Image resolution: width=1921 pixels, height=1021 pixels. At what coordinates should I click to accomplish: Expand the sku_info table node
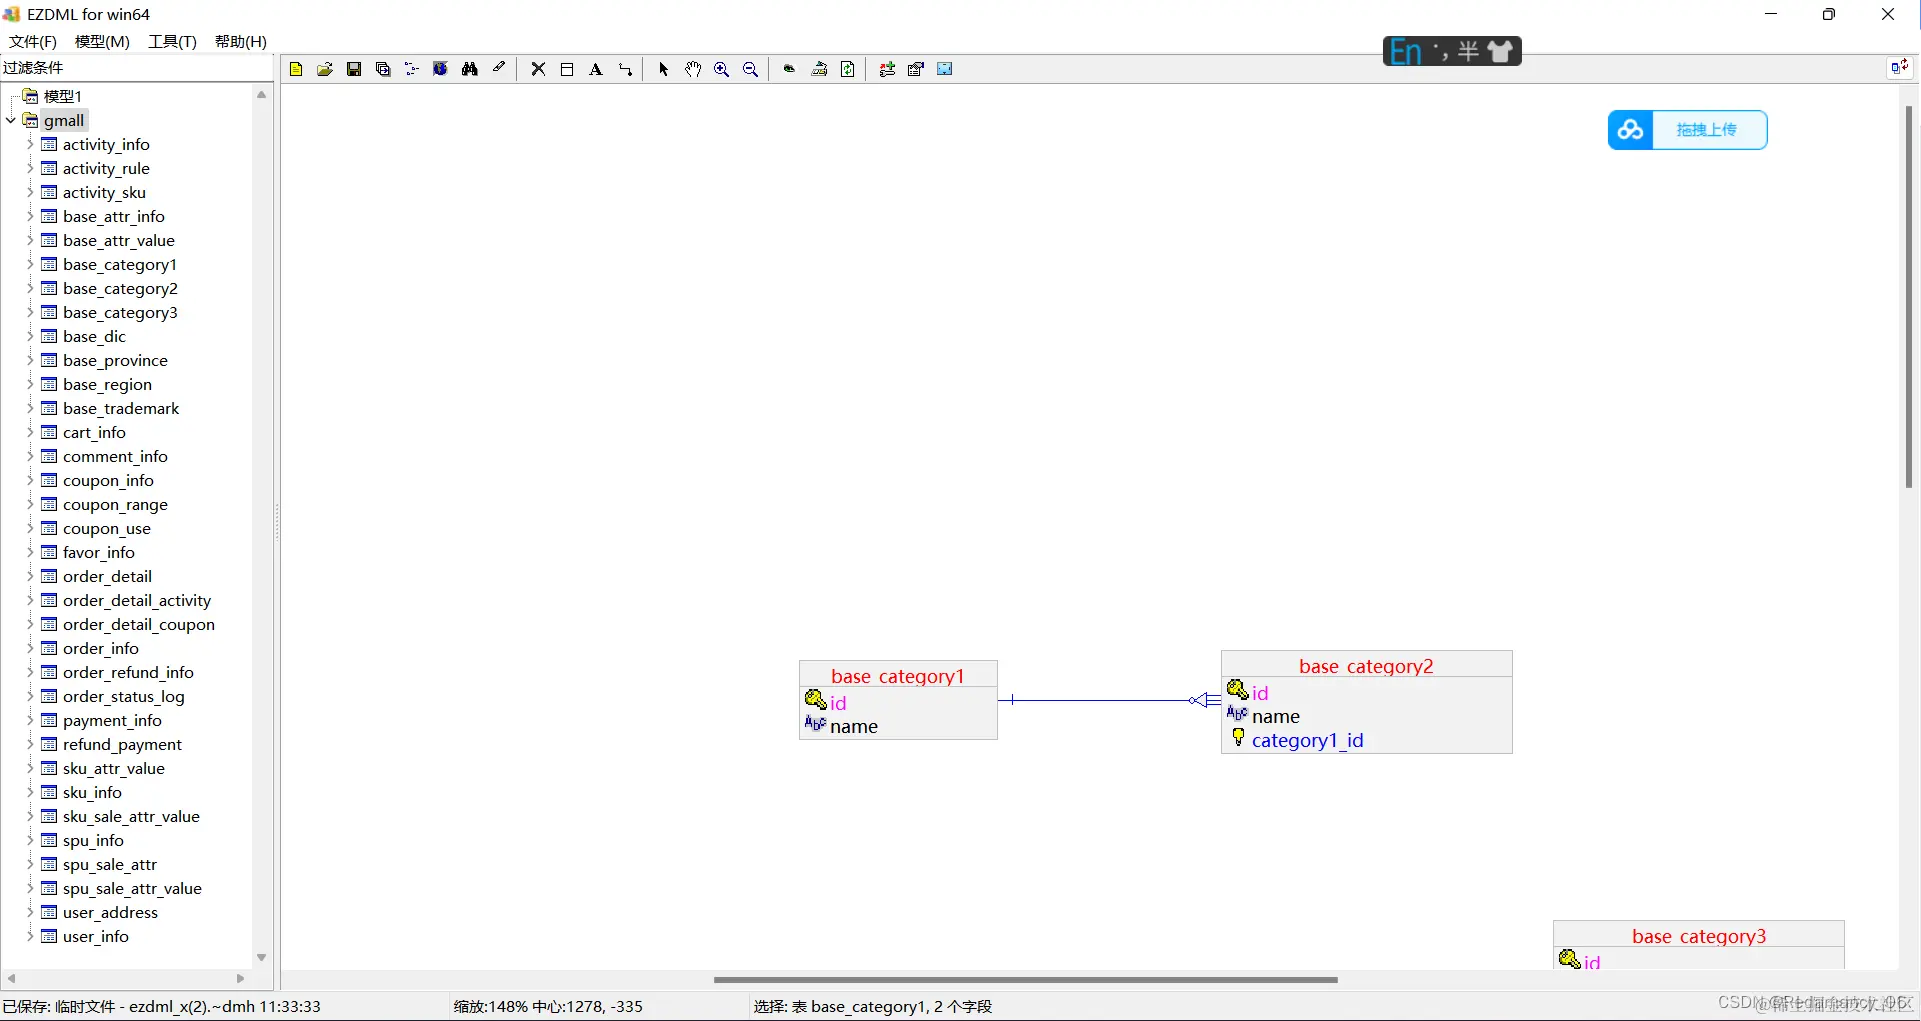[x=30, y=792]
